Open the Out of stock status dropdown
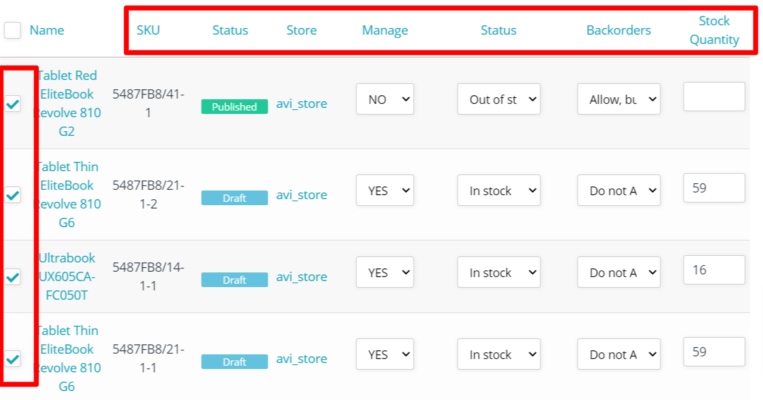Viewport: 763px width, 400px height. (499, 99)
